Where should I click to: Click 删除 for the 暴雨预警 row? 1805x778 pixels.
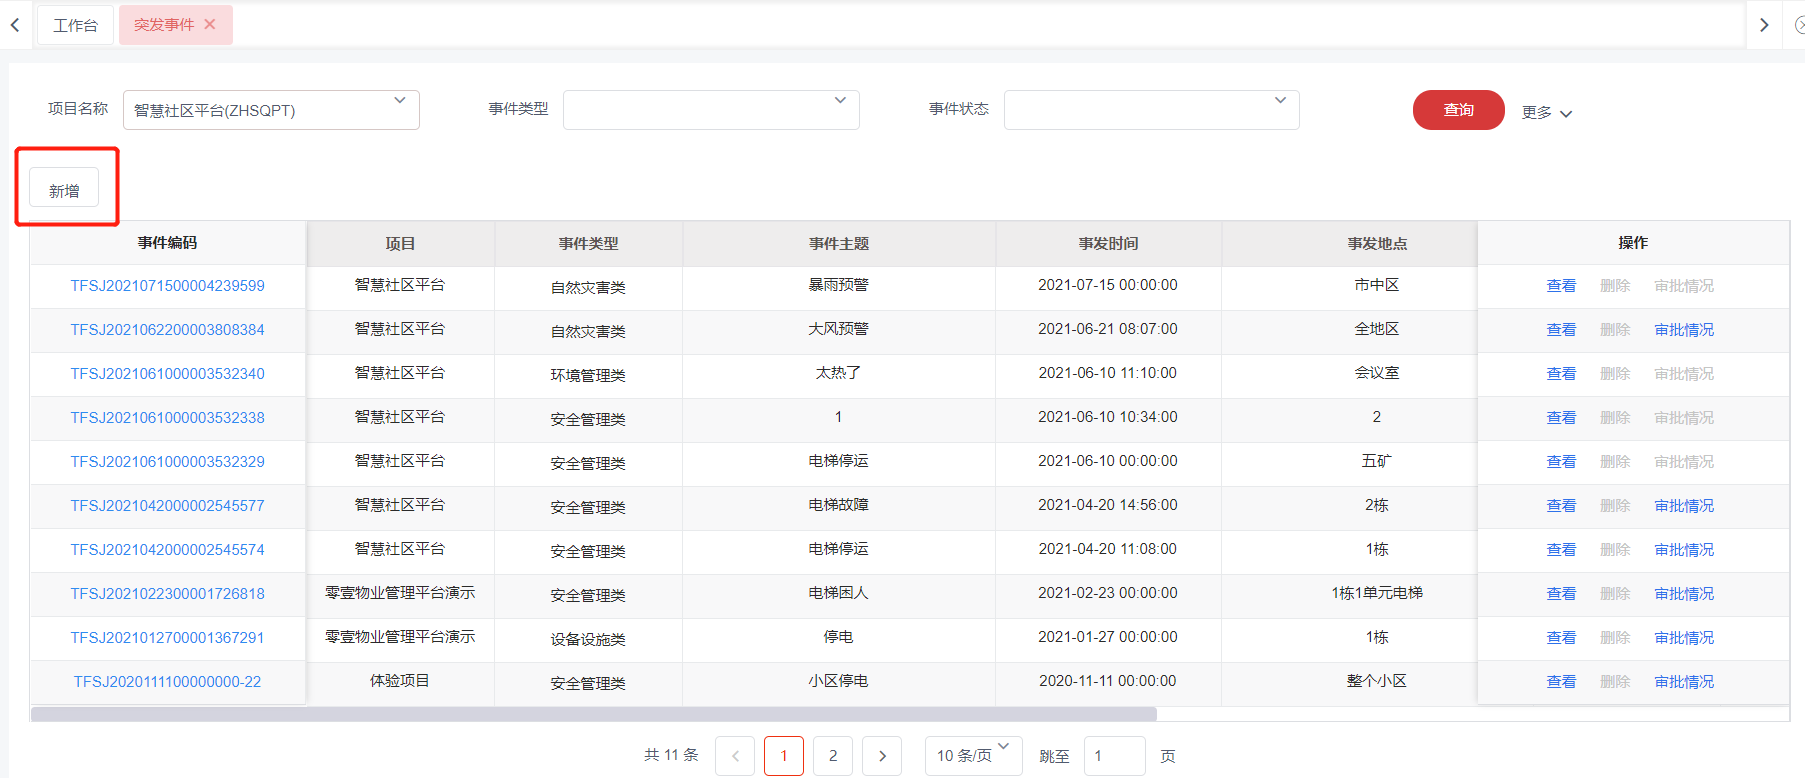[x=1615, y=286]
